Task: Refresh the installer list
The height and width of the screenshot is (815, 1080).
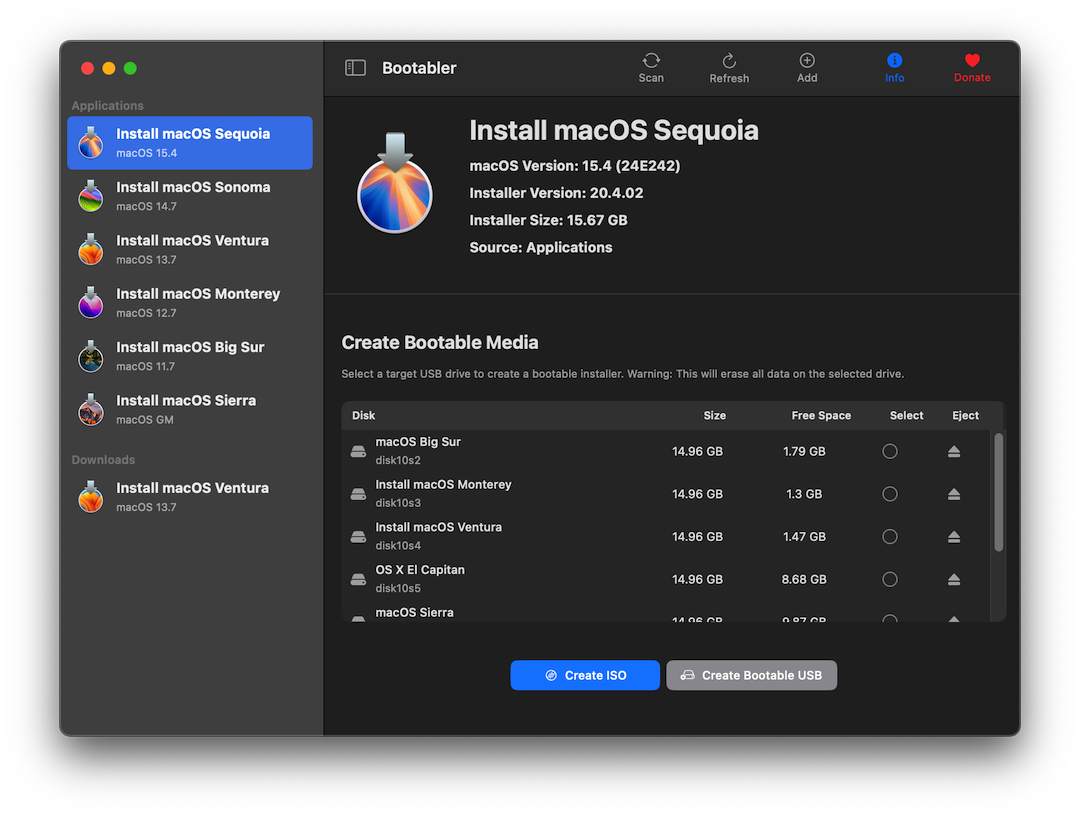Action: (x=729, y=68)
